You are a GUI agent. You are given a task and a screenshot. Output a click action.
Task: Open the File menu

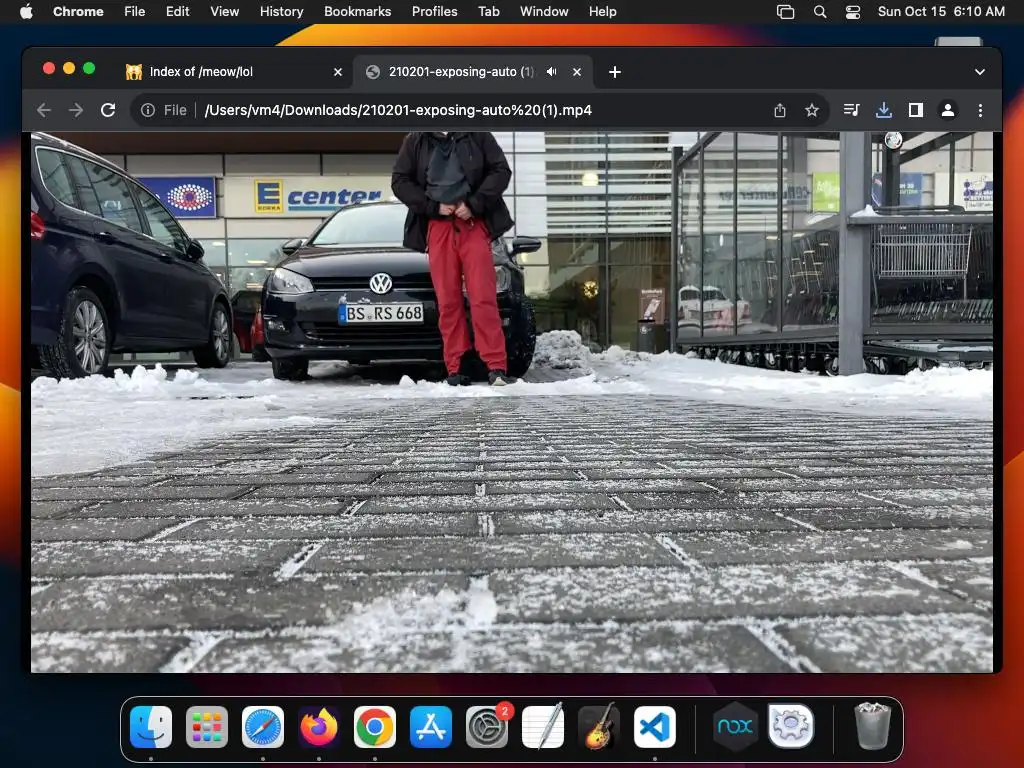click(x=135, y=11)
